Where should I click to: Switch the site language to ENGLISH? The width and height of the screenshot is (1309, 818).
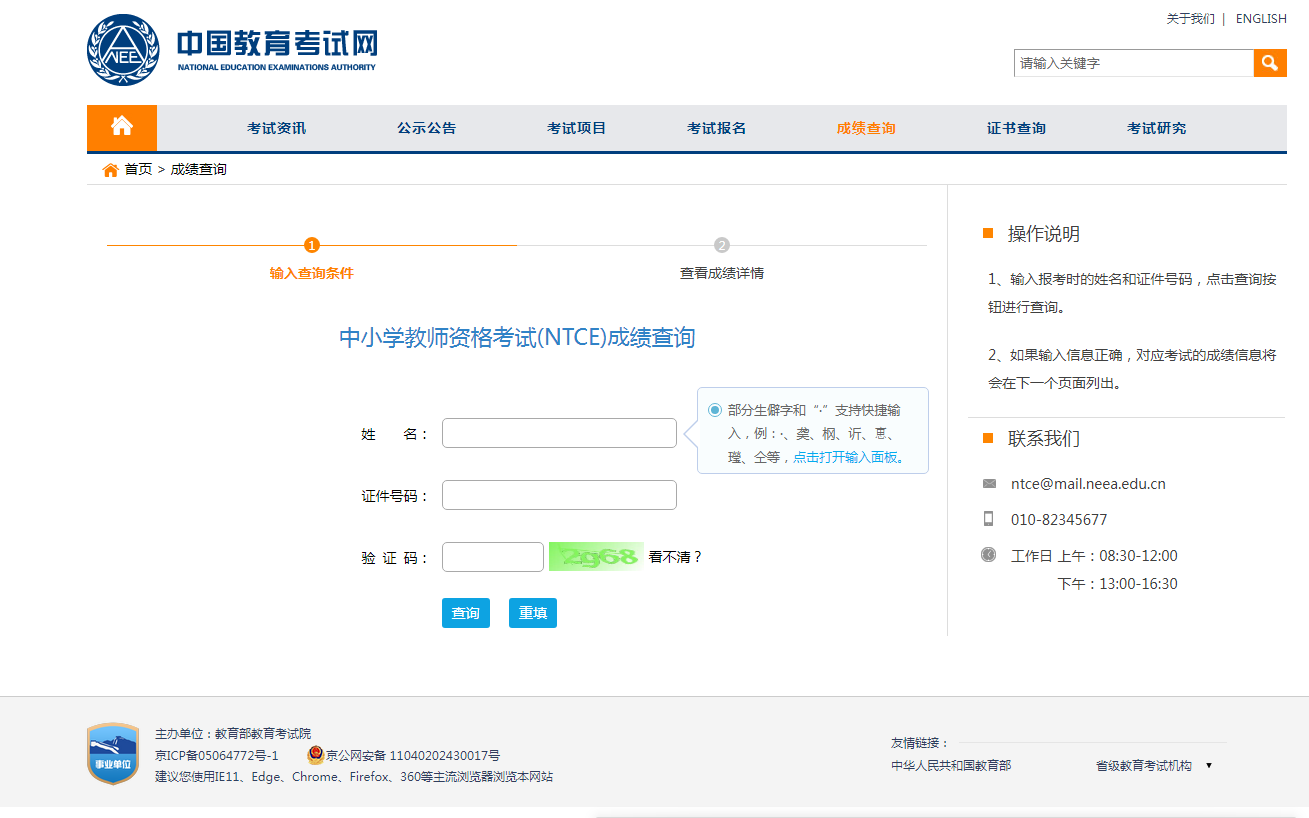point(1261,19)
